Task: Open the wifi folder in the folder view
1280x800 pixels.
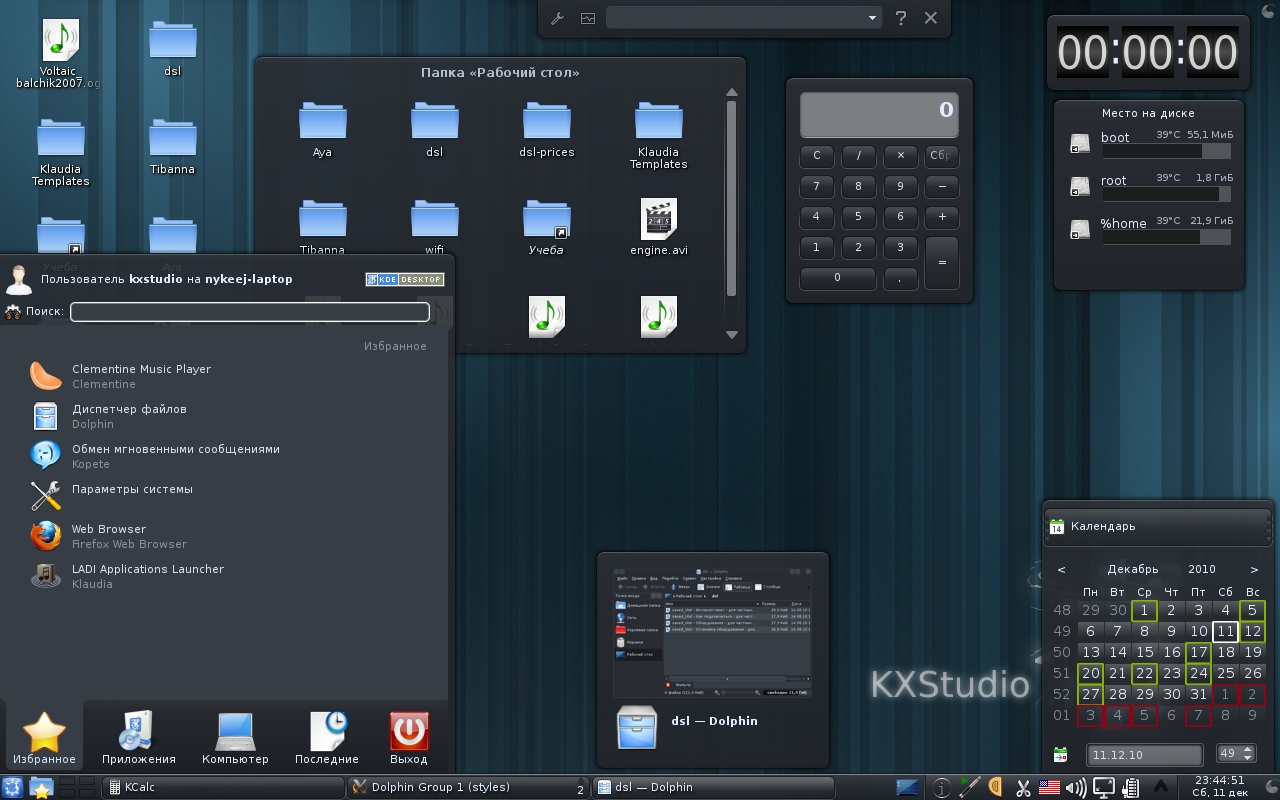Action: point(434,228)
